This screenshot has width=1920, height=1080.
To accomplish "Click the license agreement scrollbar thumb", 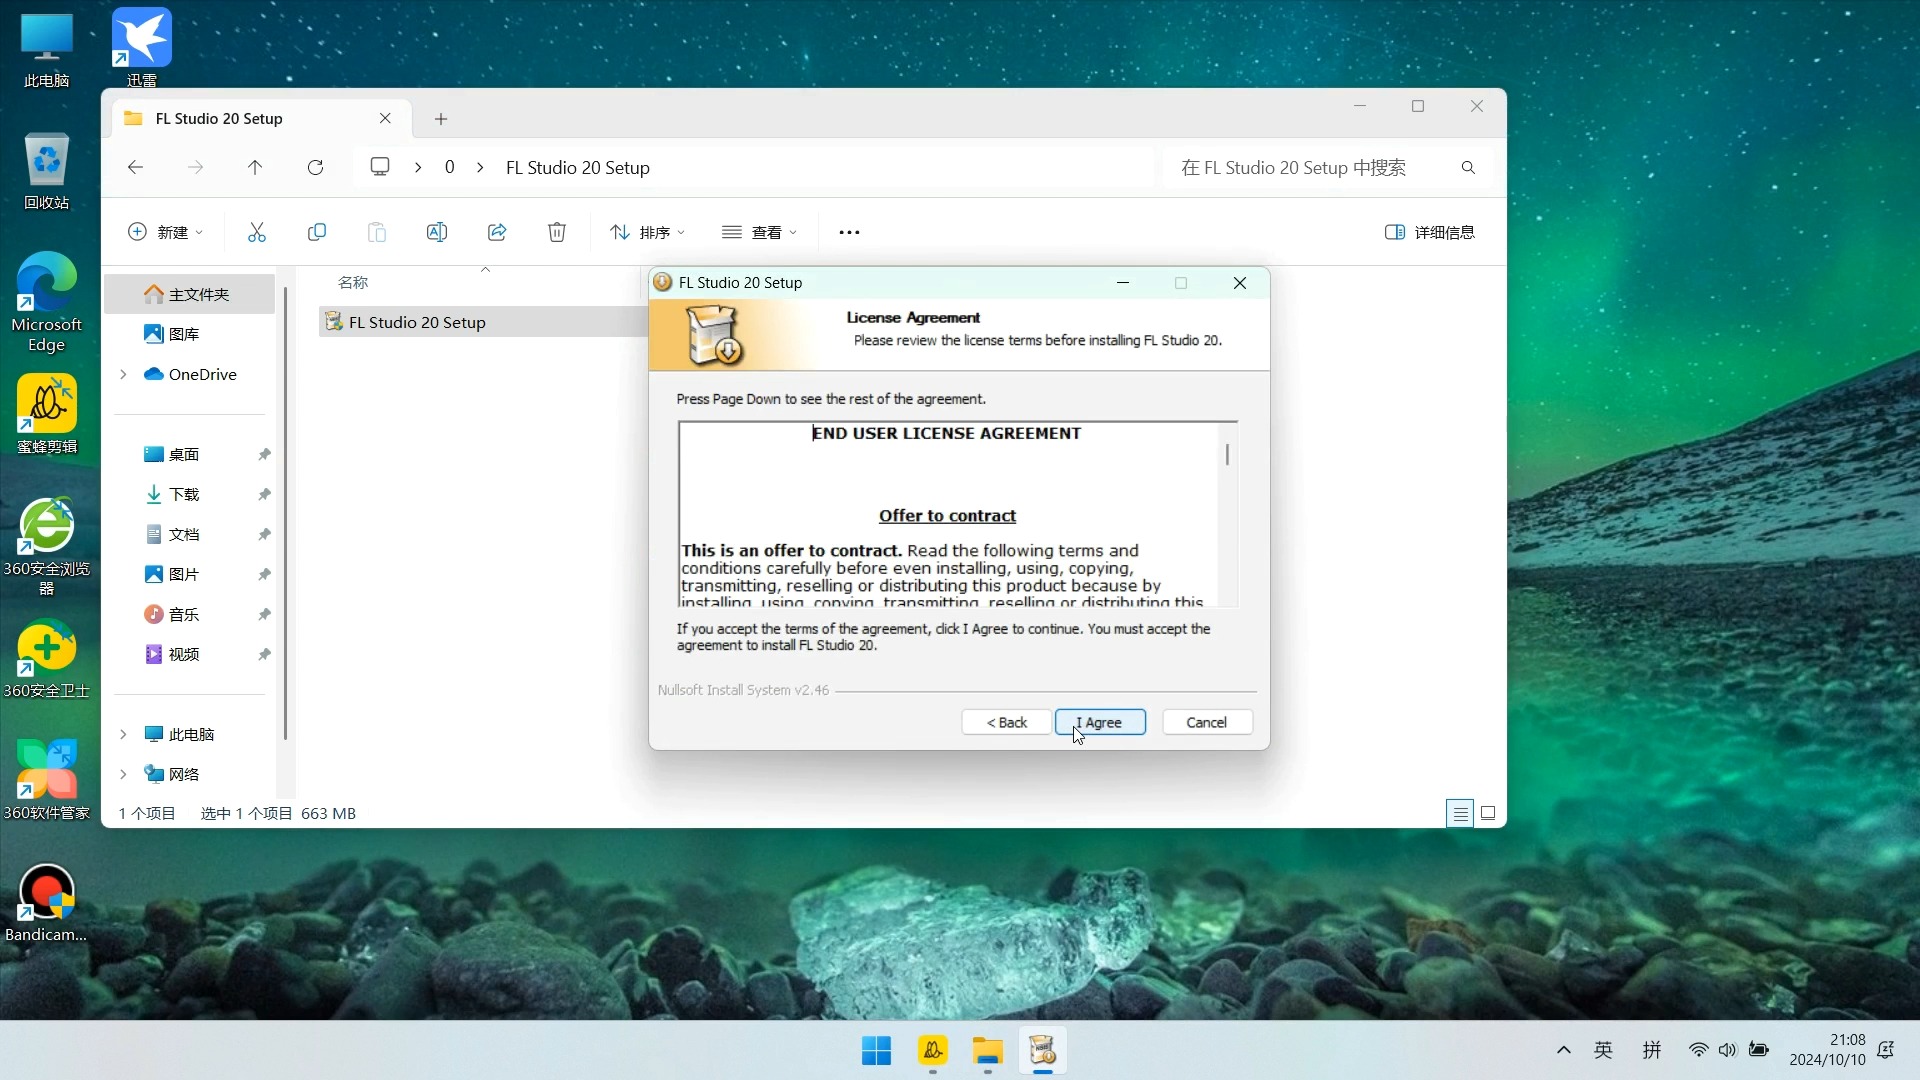I will click(x=1227, y=454).
